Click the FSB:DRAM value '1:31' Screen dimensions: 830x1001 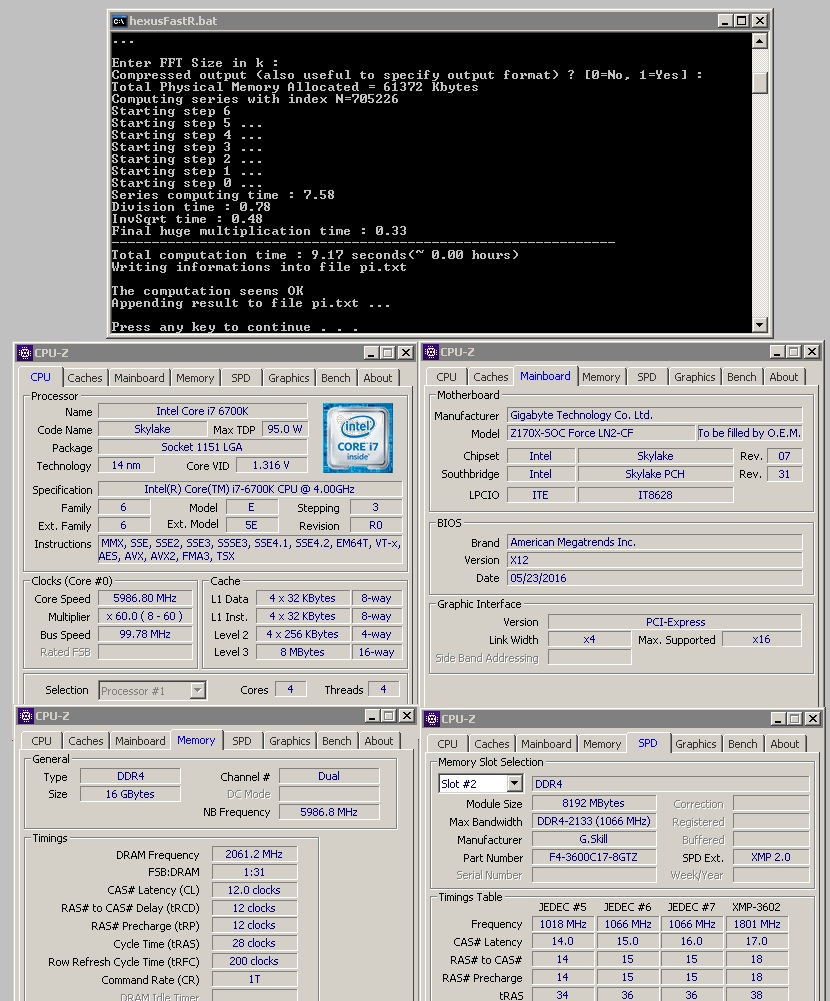pyautogui.click(x=254, y=872)
